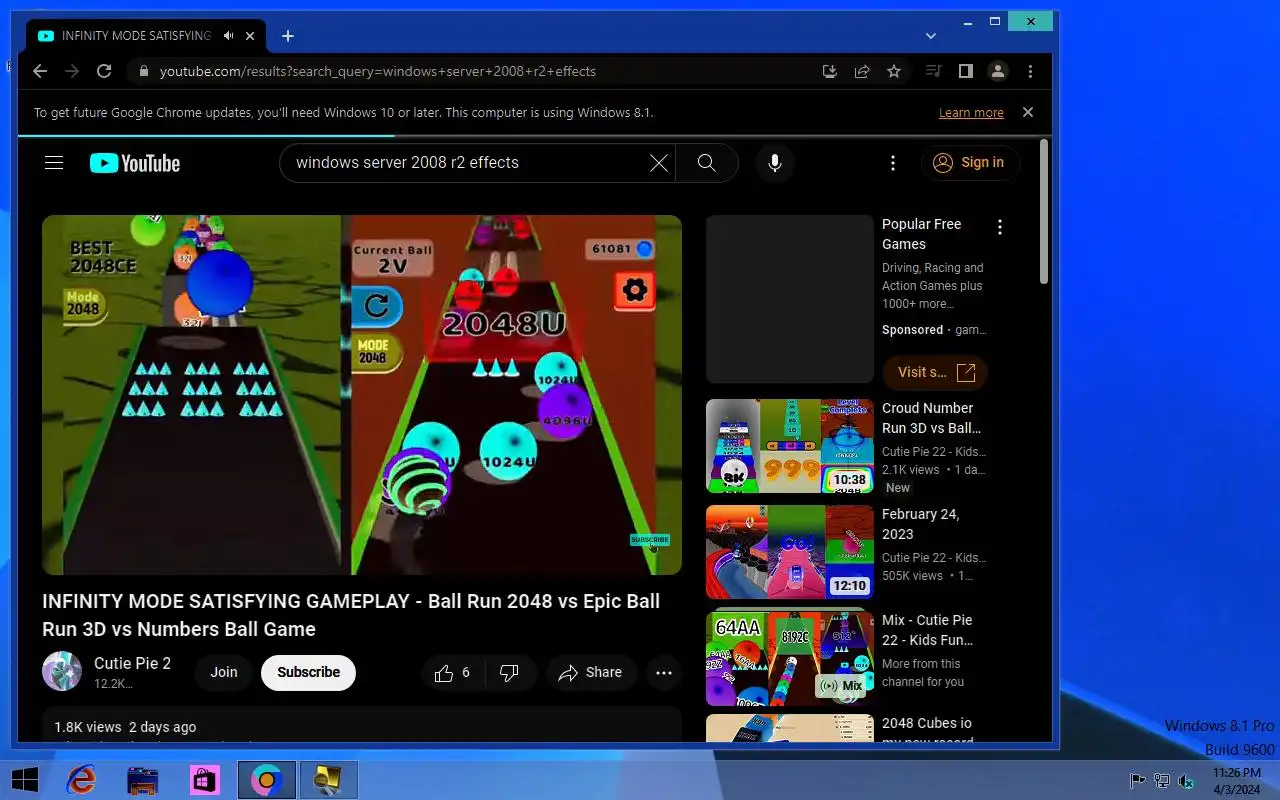Screen dimensions: 1280x800
Task: Run search with the magnifier button
Action: coord(707,163)
